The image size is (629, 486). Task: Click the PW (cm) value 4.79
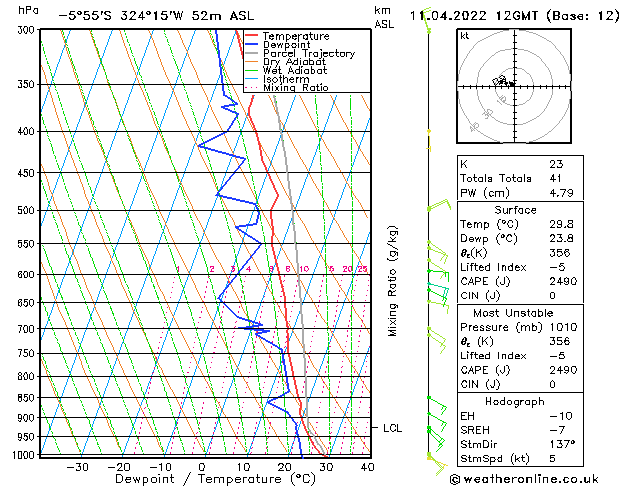point(561,193)
